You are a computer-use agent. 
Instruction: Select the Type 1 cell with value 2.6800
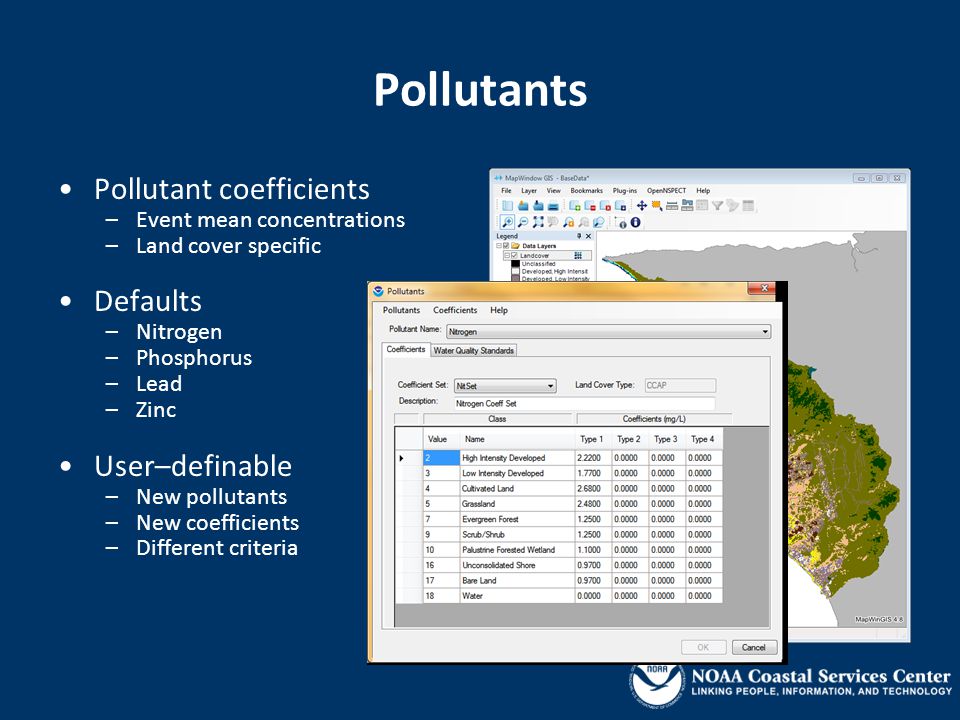(x=593, y=489)
